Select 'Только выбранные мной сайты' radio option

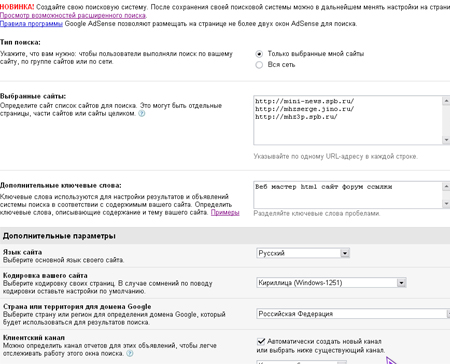coord(259,54)
